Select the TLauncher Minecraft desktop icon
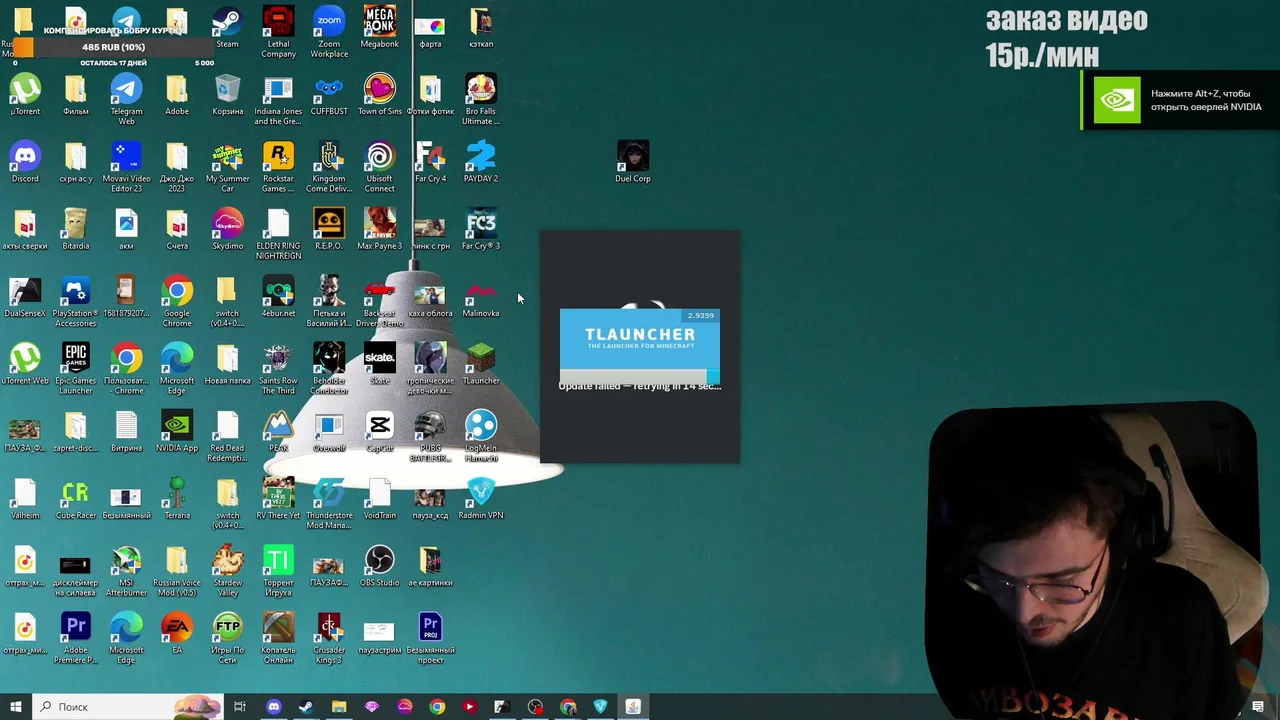The image size is (1280, 720). pos(481,364)
